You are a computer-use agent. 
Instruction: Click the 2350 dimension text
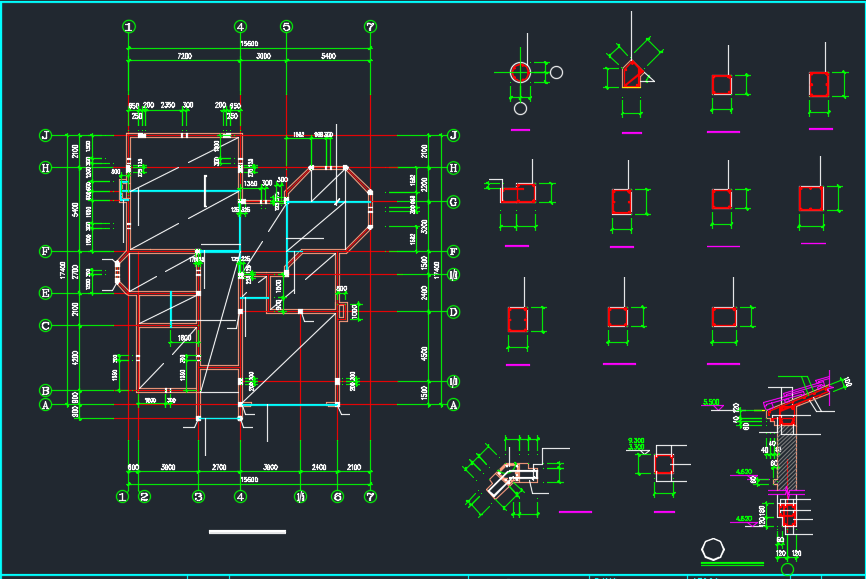pos(168,105)
